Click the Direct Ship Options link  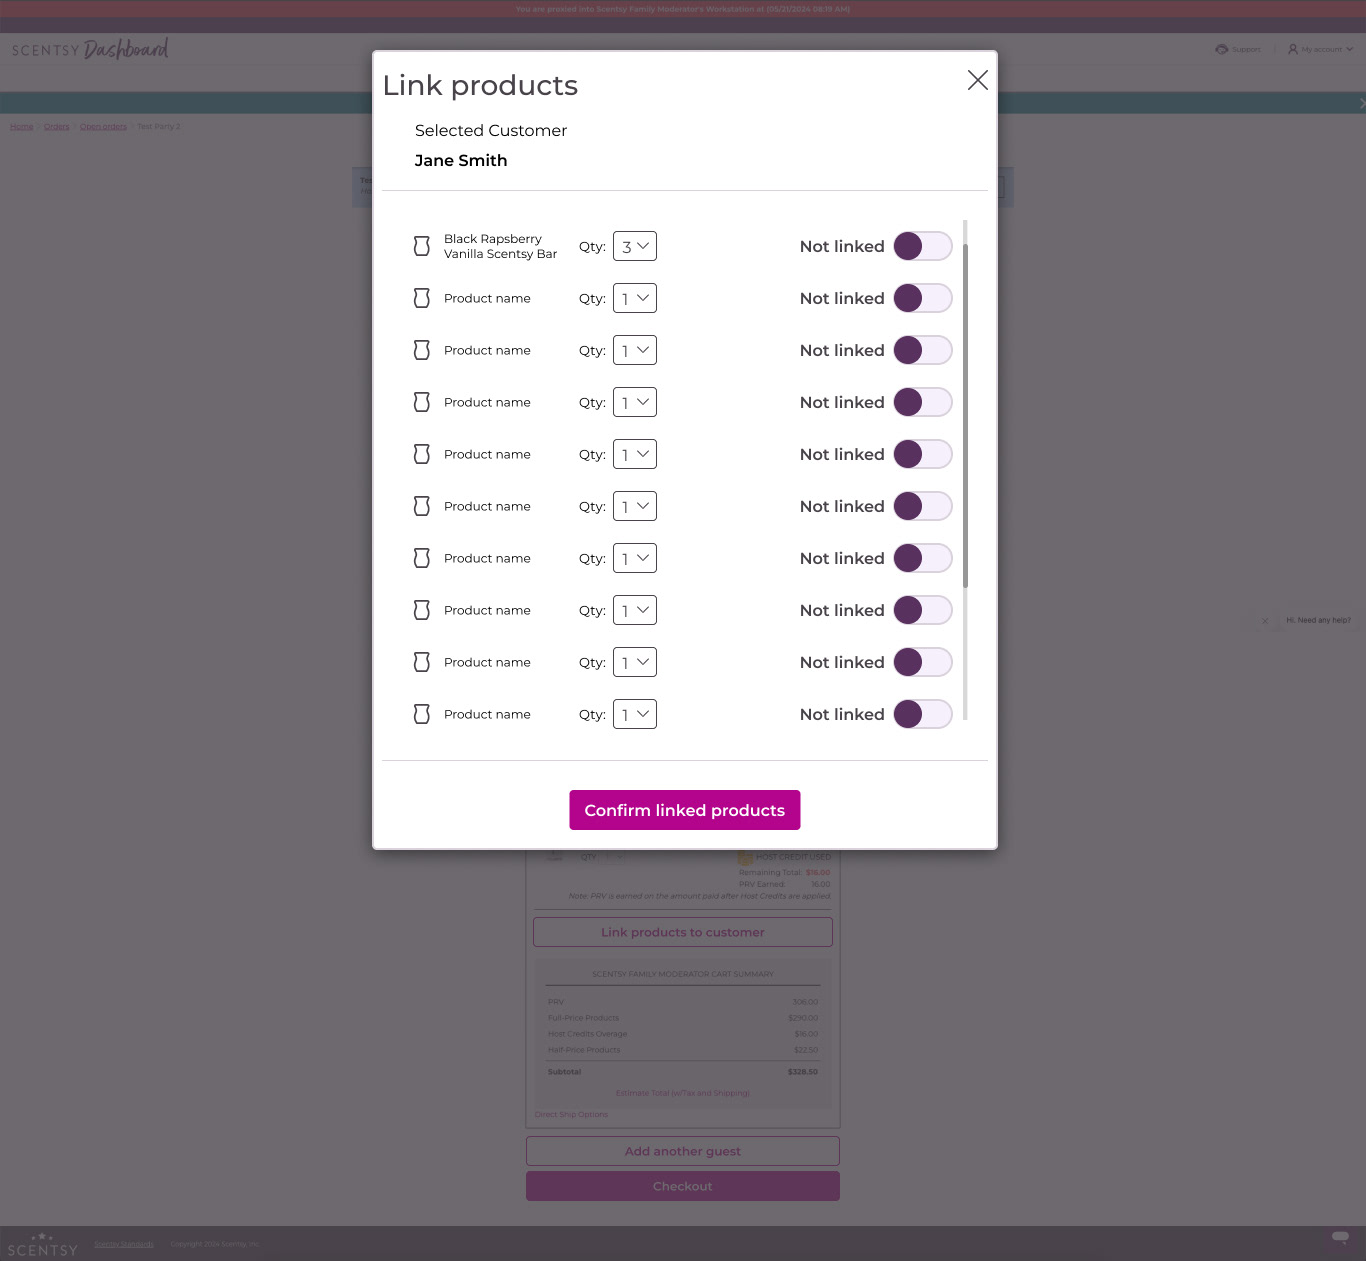[x=571, y=1114]
